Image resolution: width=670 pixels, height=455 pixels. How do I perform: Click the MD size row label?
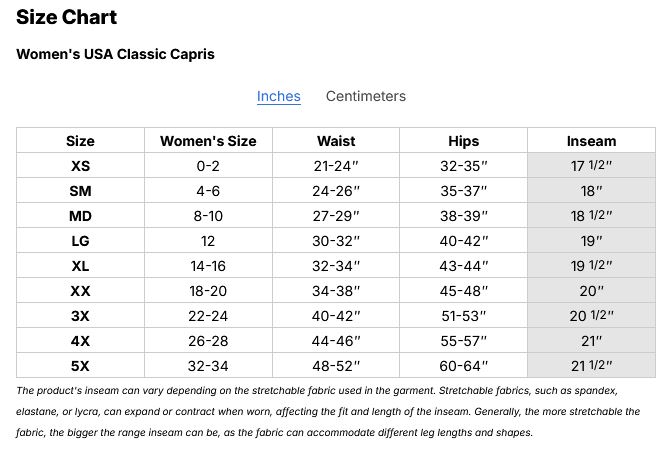point(80,216)
